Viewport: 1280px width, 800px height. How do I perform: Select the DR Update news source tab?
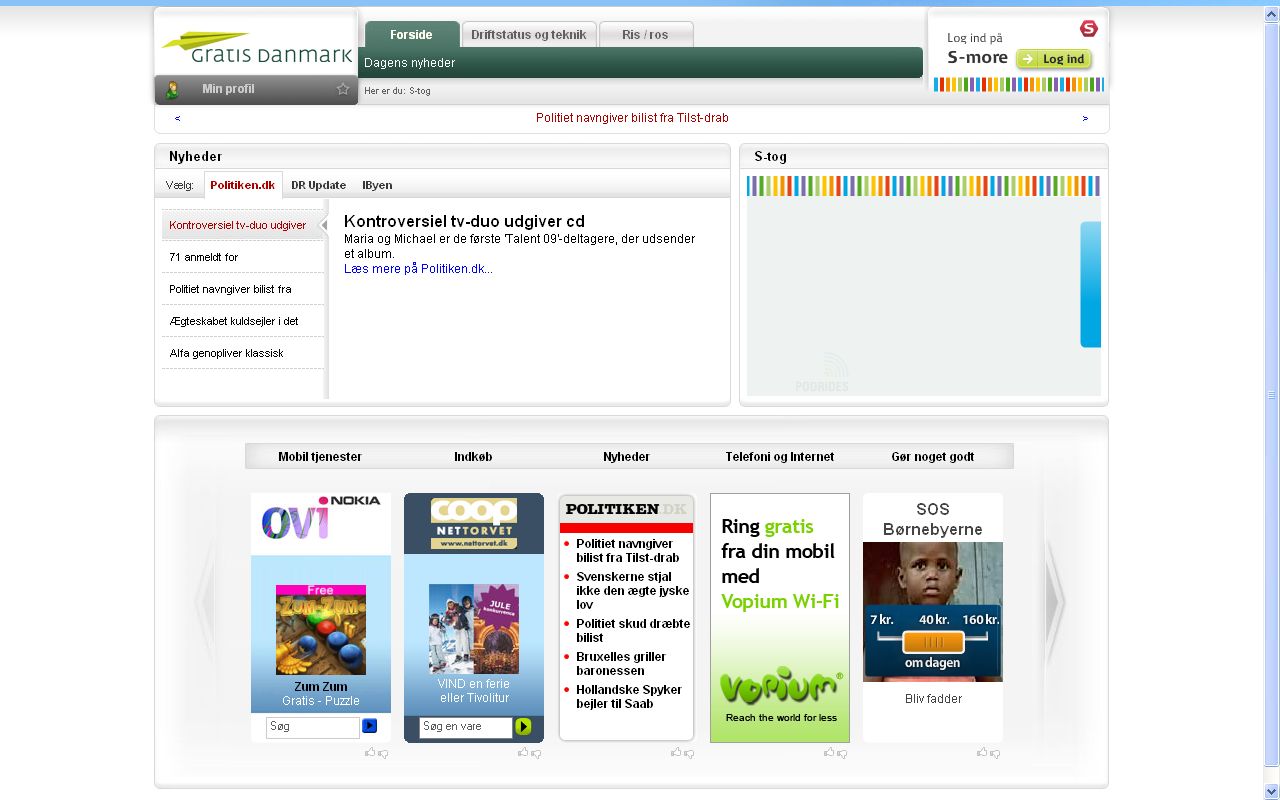click(x=318, y=185)
